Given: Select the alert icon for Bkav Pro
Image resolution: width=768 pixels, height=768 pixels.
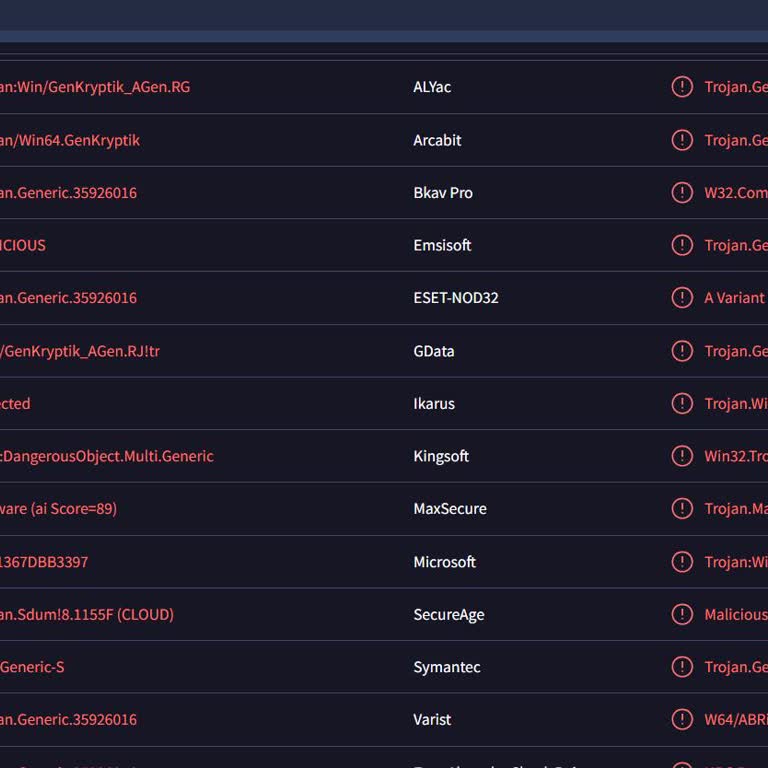Looking at the screenshot, I should point(682,193).
